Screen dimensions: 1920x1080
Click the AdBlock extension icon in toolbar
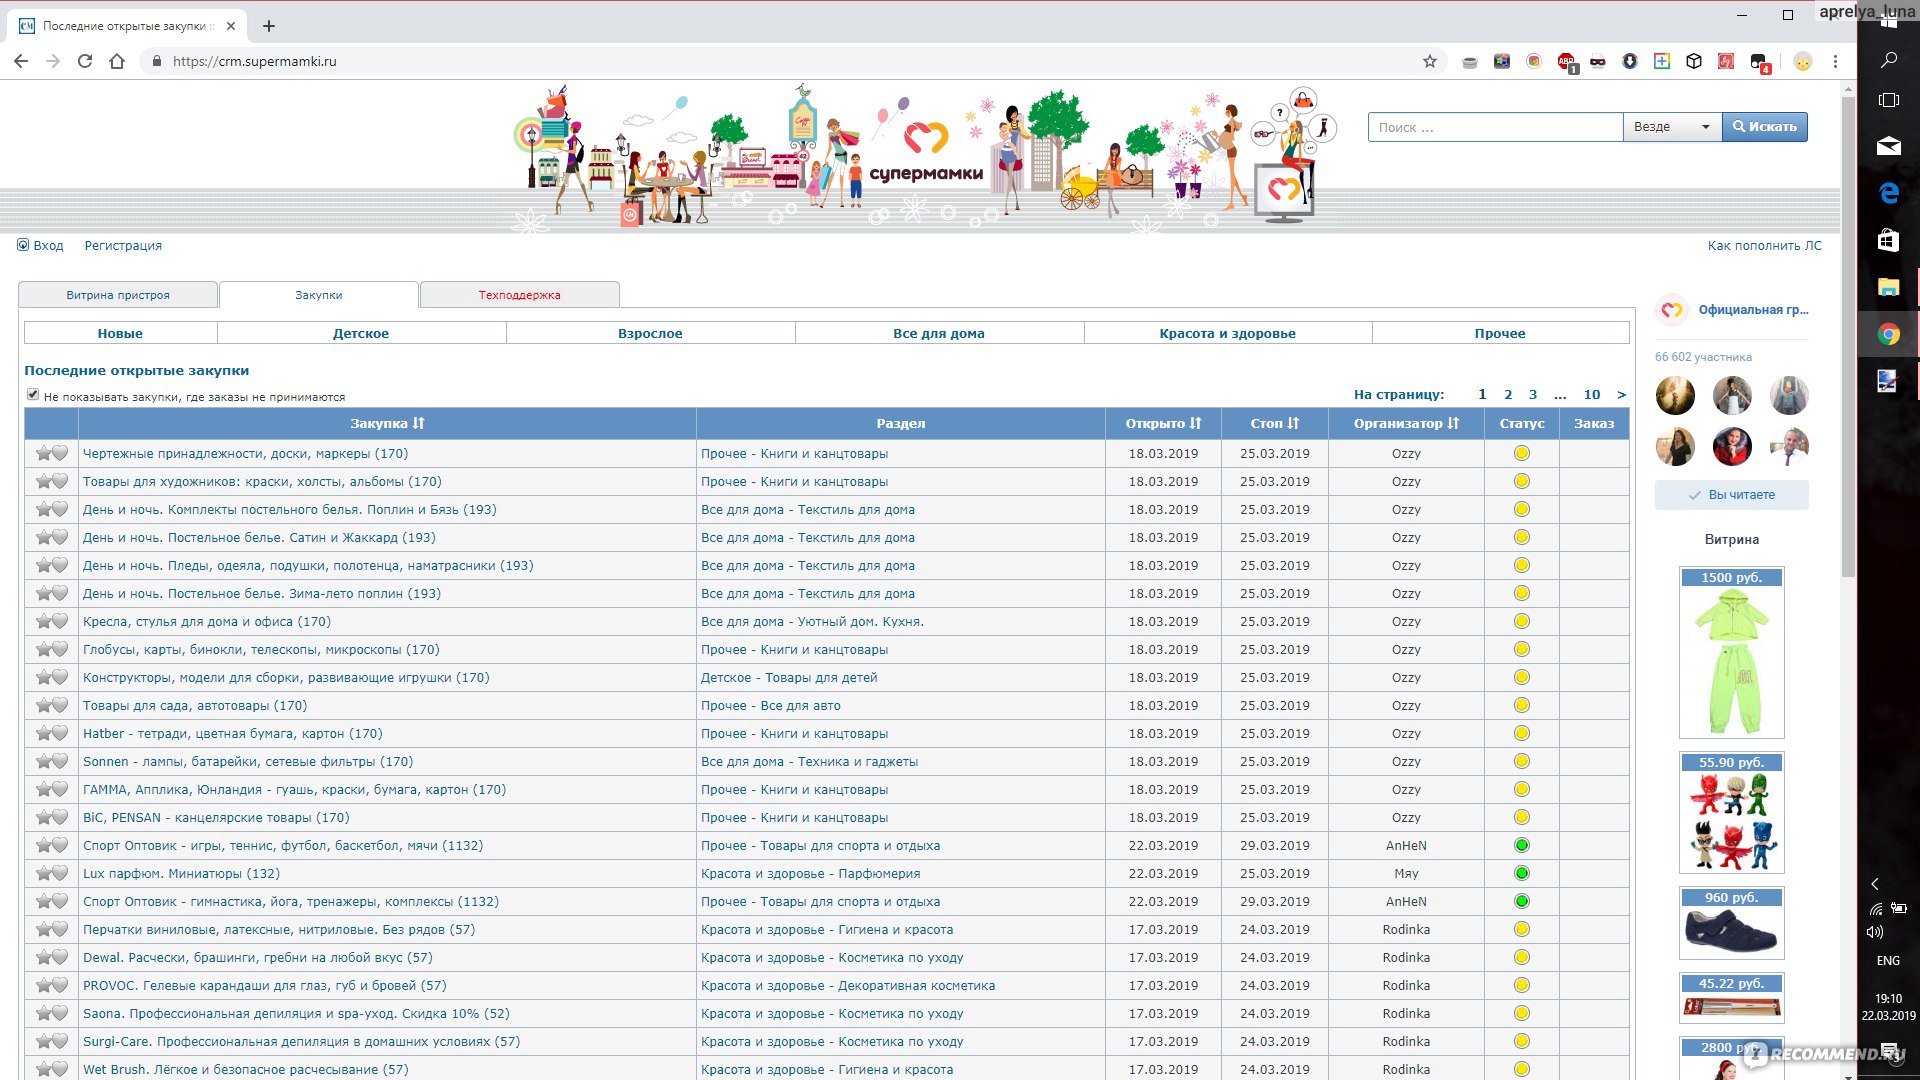point(1567,62)
